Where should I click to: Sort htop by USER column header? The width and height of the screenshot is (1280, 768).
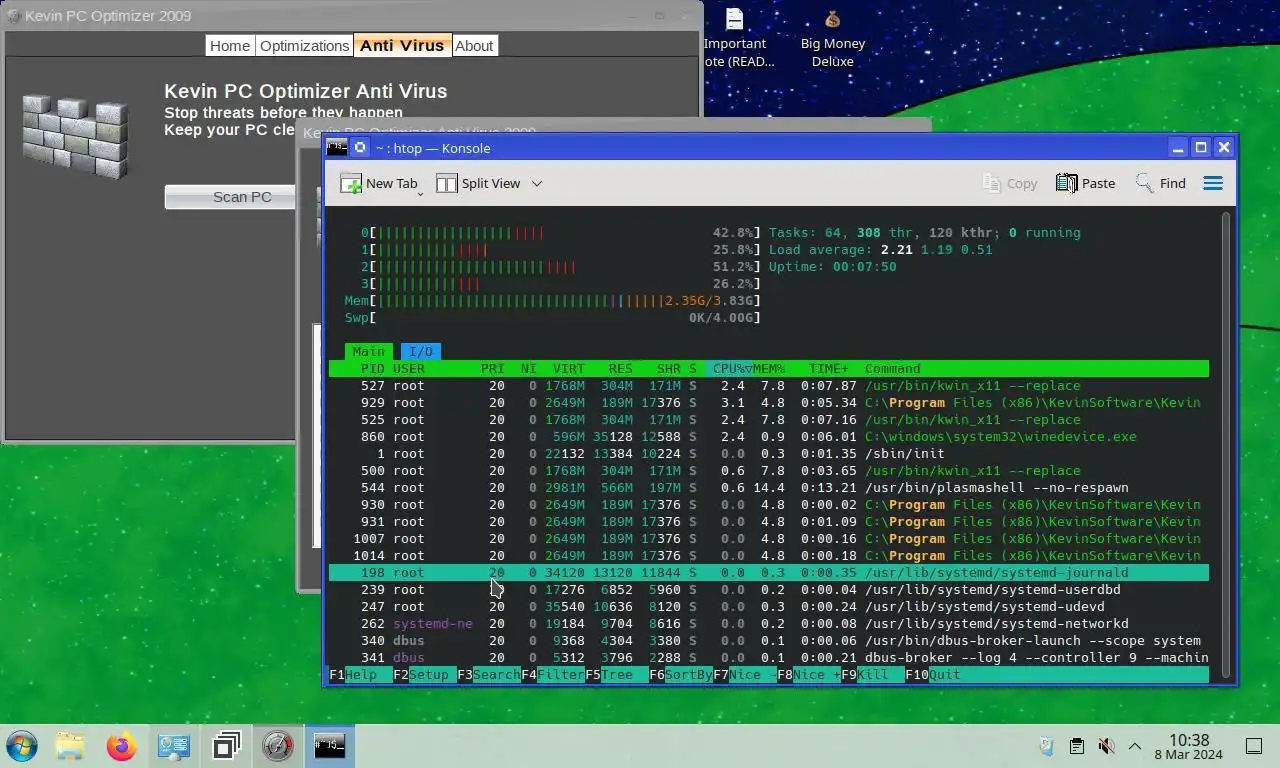click(x=409, y=368)
